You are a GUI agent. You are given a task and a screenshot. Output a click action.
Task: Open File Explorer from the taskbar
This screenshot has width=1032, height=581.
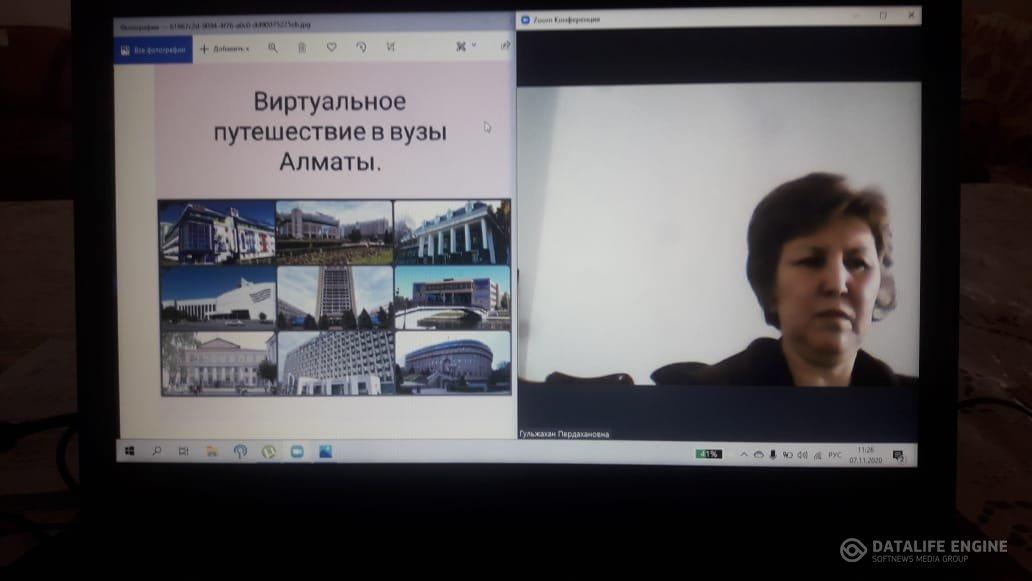(211, 452)
